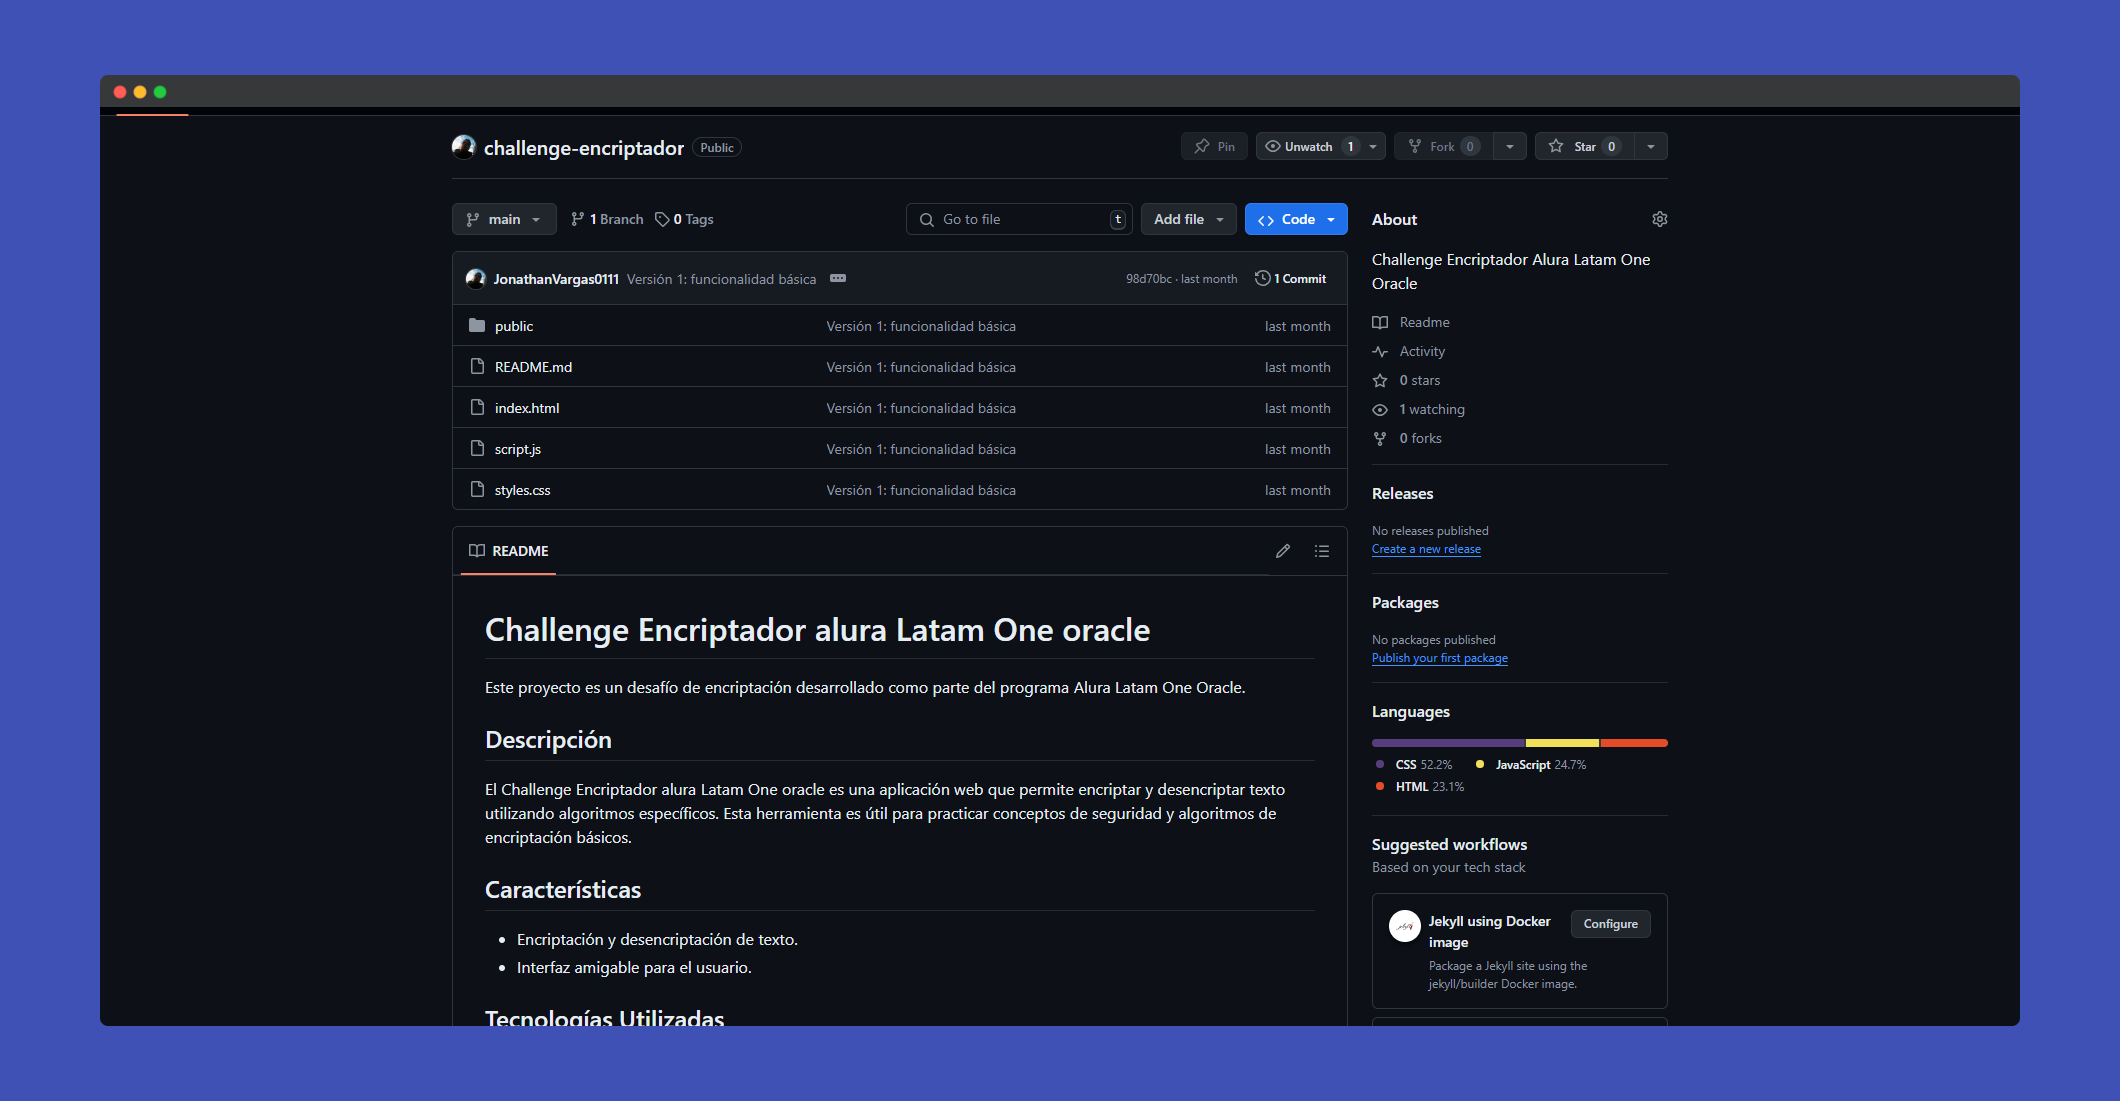Click the clock icon beside 1 Commit
The width and height of the screenshot is (2120, 1101).
(1262, 278)
